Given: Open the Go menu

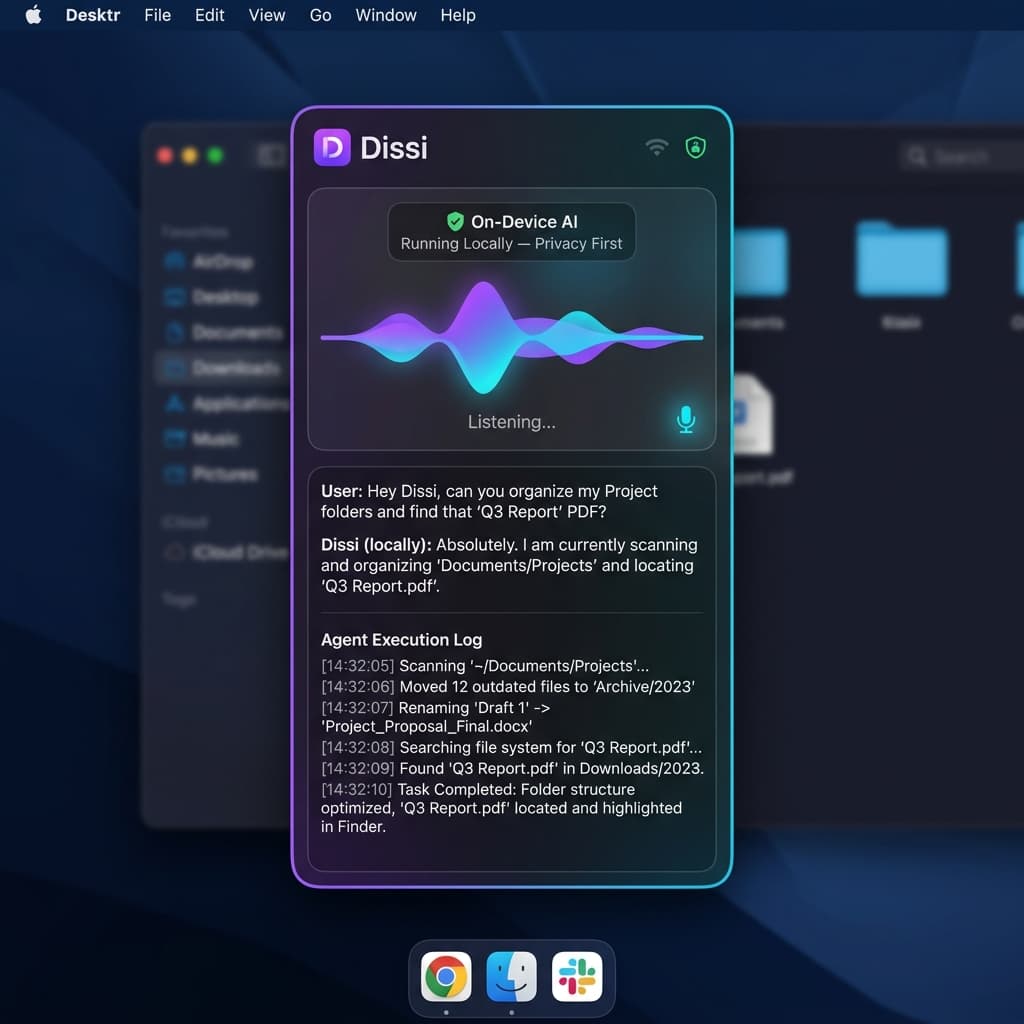Looking at the screenshot, I should click(x=320, y=15).
